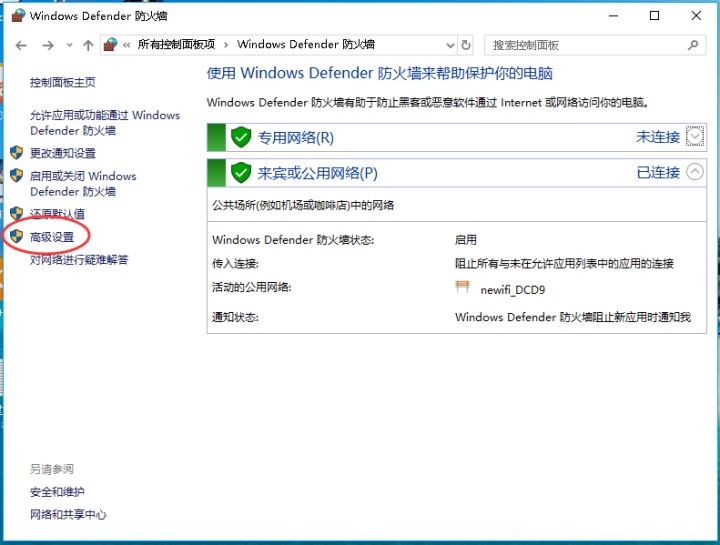Click shield icon beside 启用或关闭 Windows Defender
Image resolution: width=720 pixels, height=545 pixels.
click(17, 175)
